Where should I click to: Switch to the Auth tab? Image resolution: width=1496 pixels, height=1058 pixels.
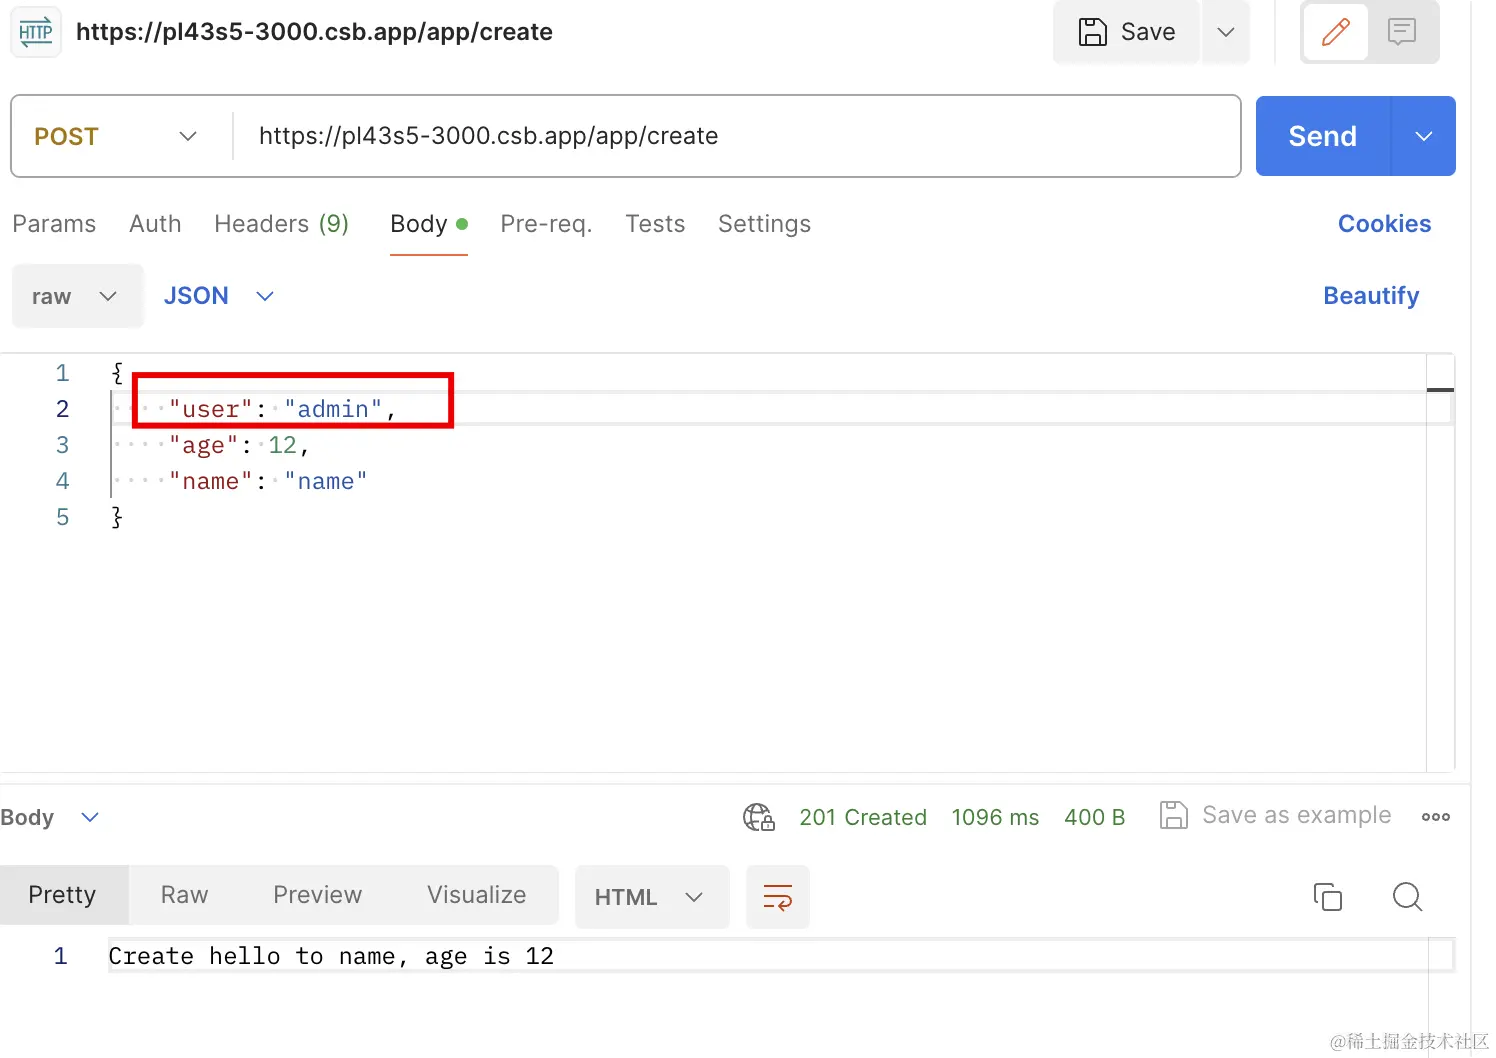point(155,224)
